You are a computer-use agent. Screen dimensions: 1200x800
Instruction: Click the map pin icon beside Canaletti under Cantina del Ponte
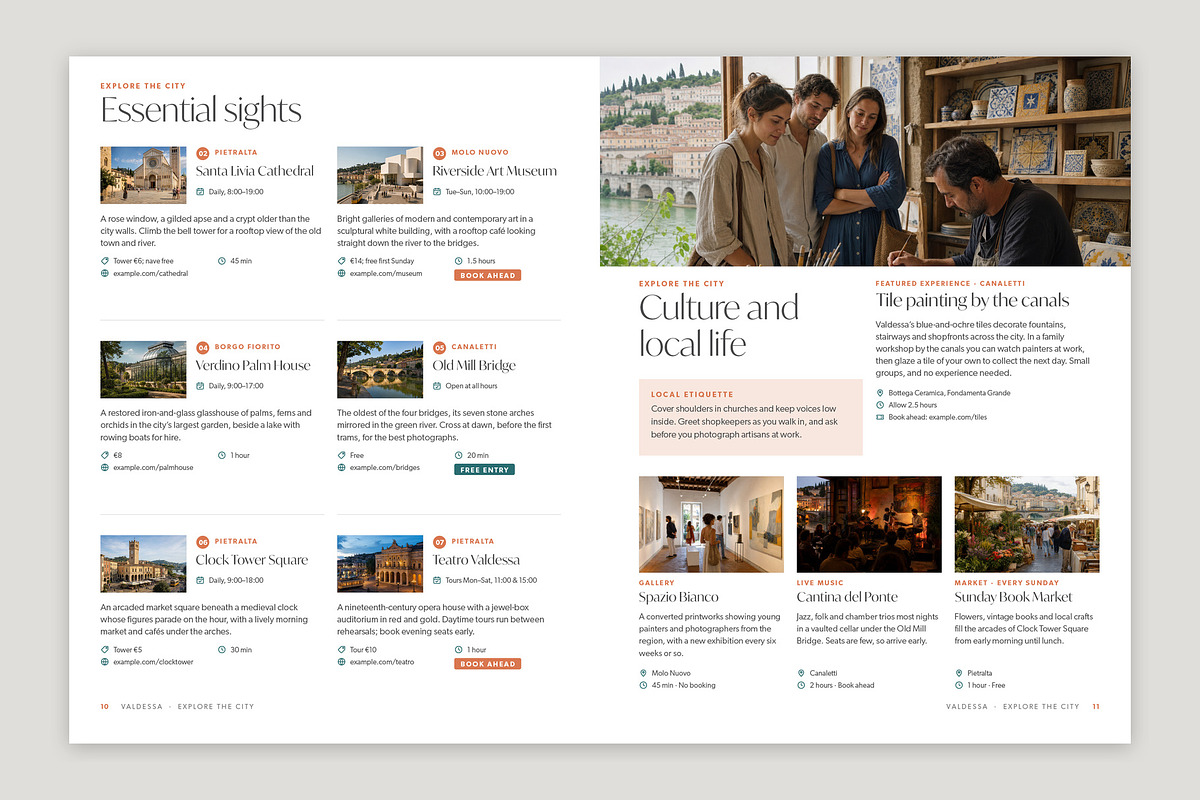click(801, 673)
